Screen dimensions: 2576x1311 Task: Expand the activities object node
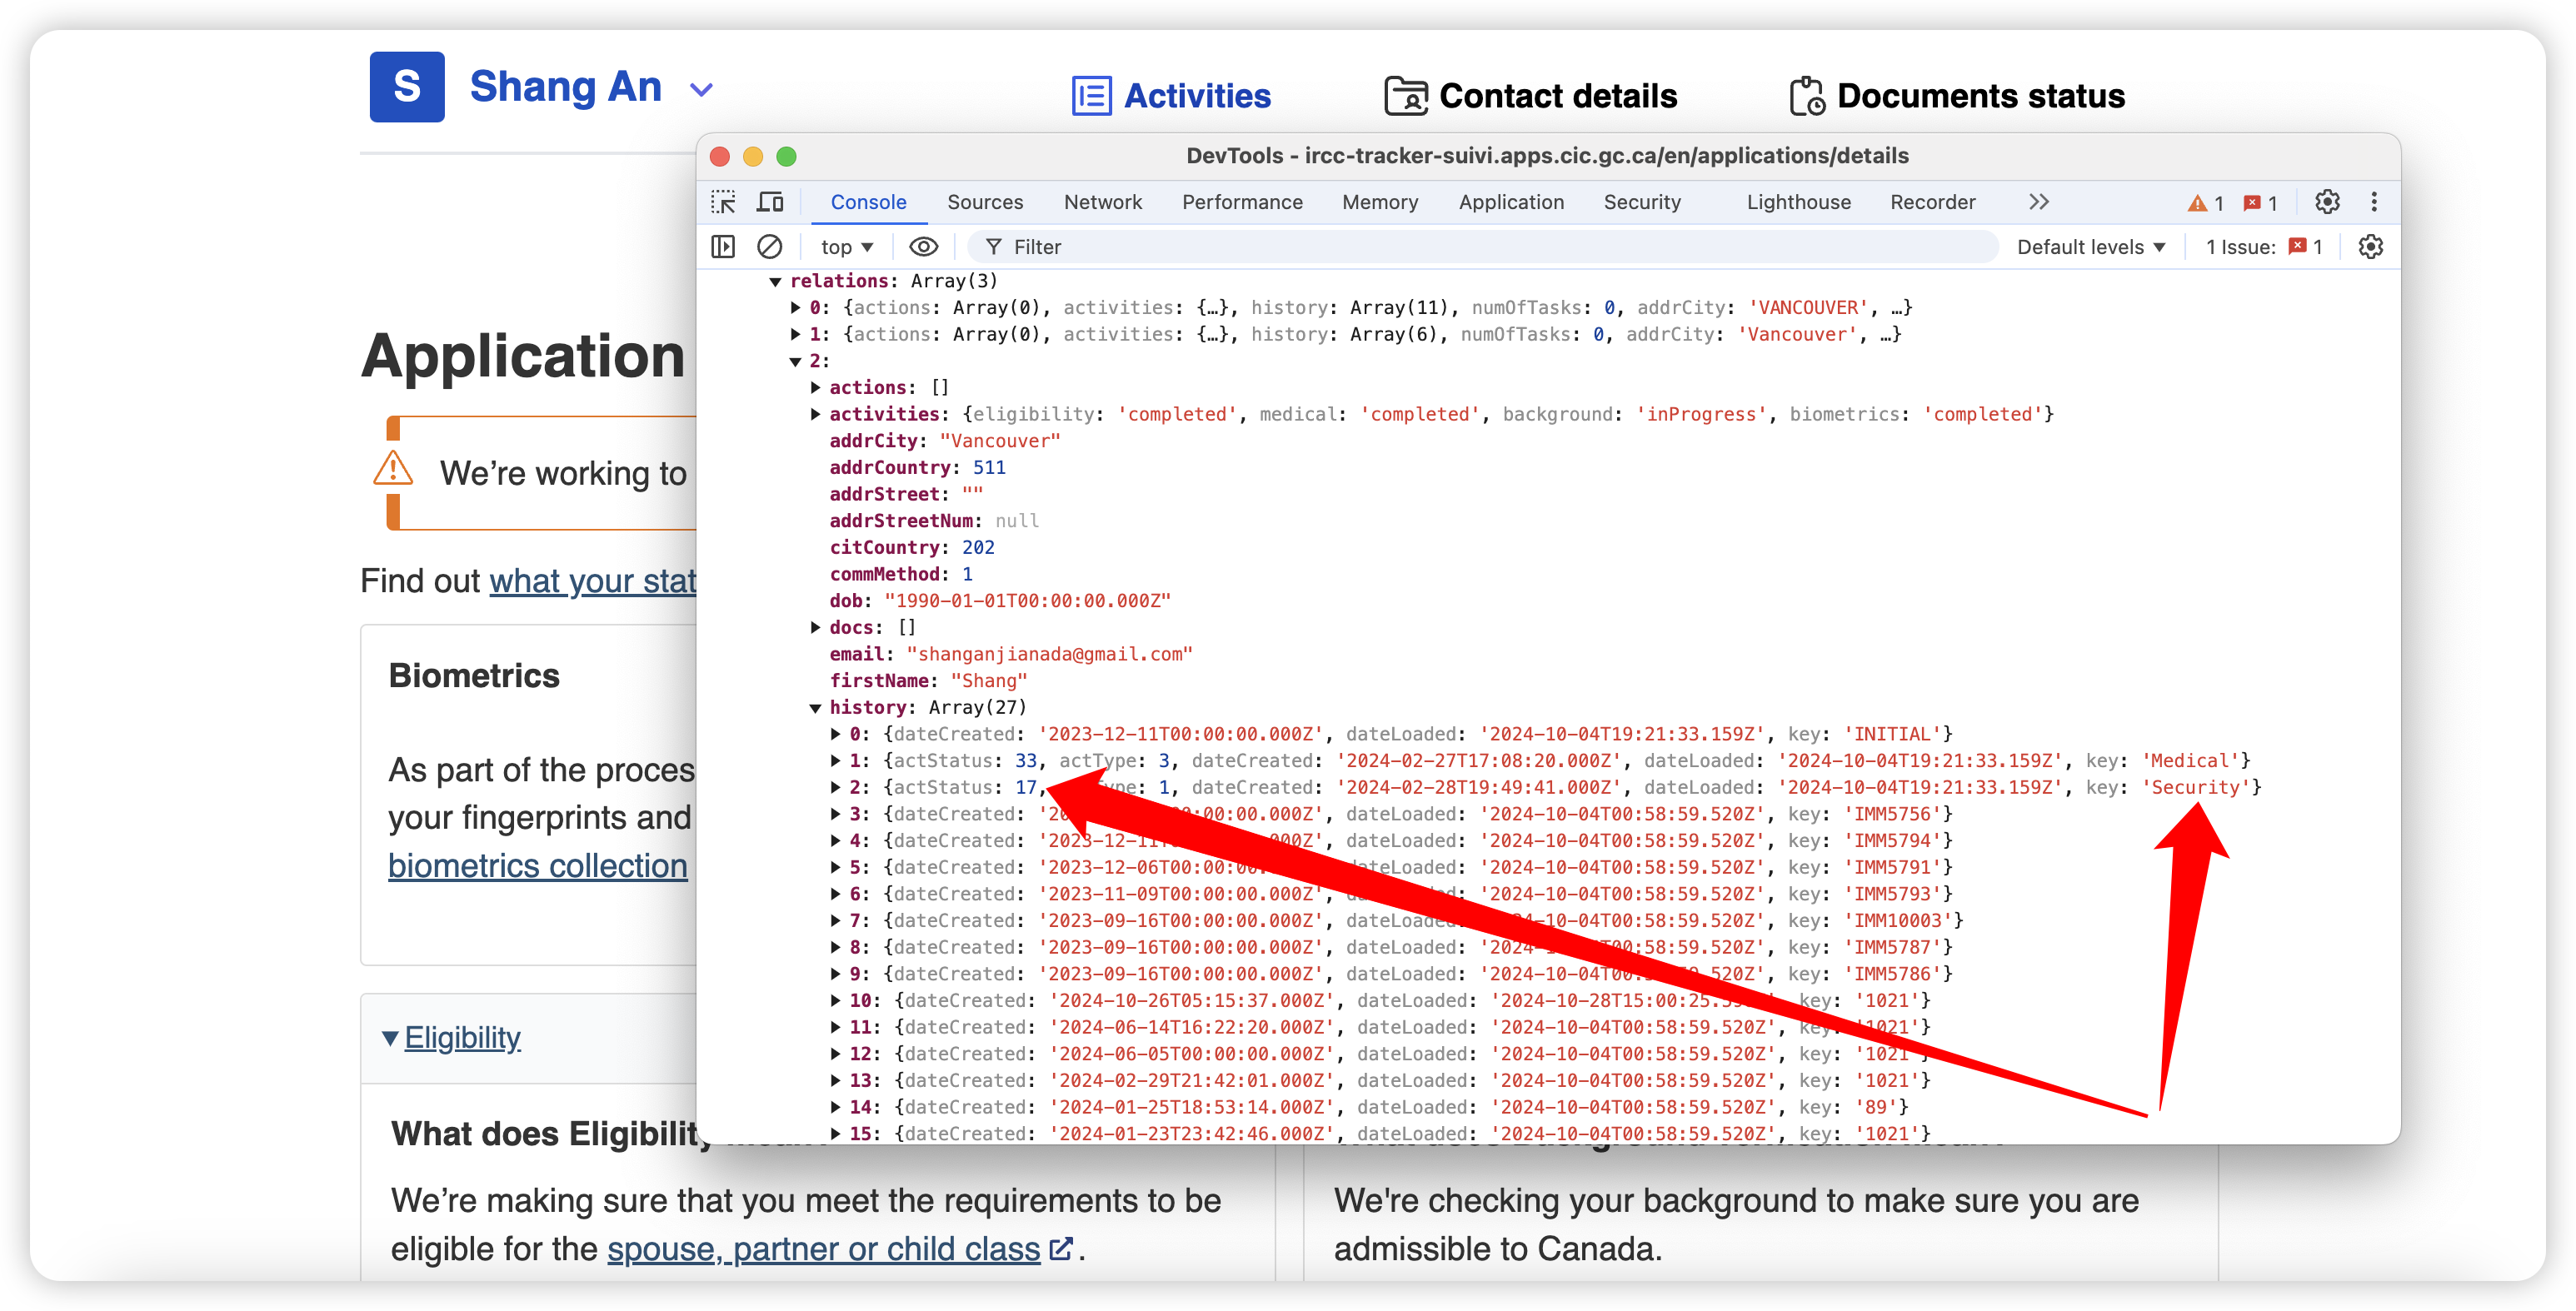tap(815, 414)
